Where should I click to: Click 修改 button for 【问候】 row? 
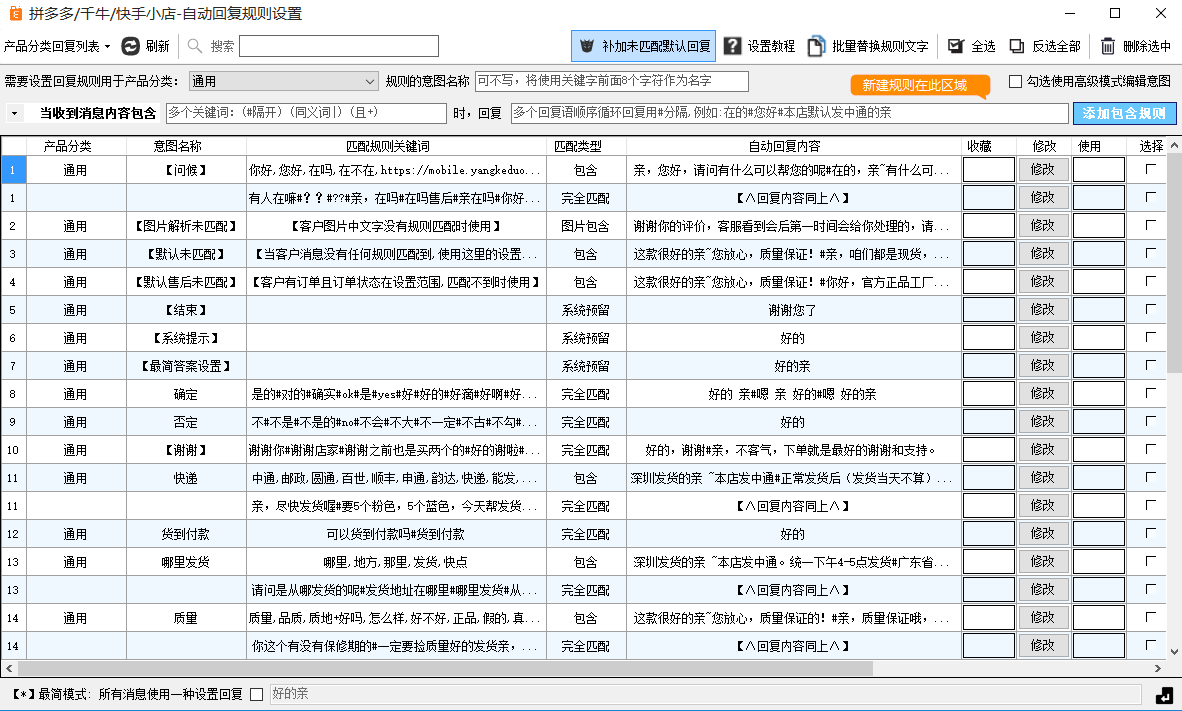click(x=1043, y=170)
